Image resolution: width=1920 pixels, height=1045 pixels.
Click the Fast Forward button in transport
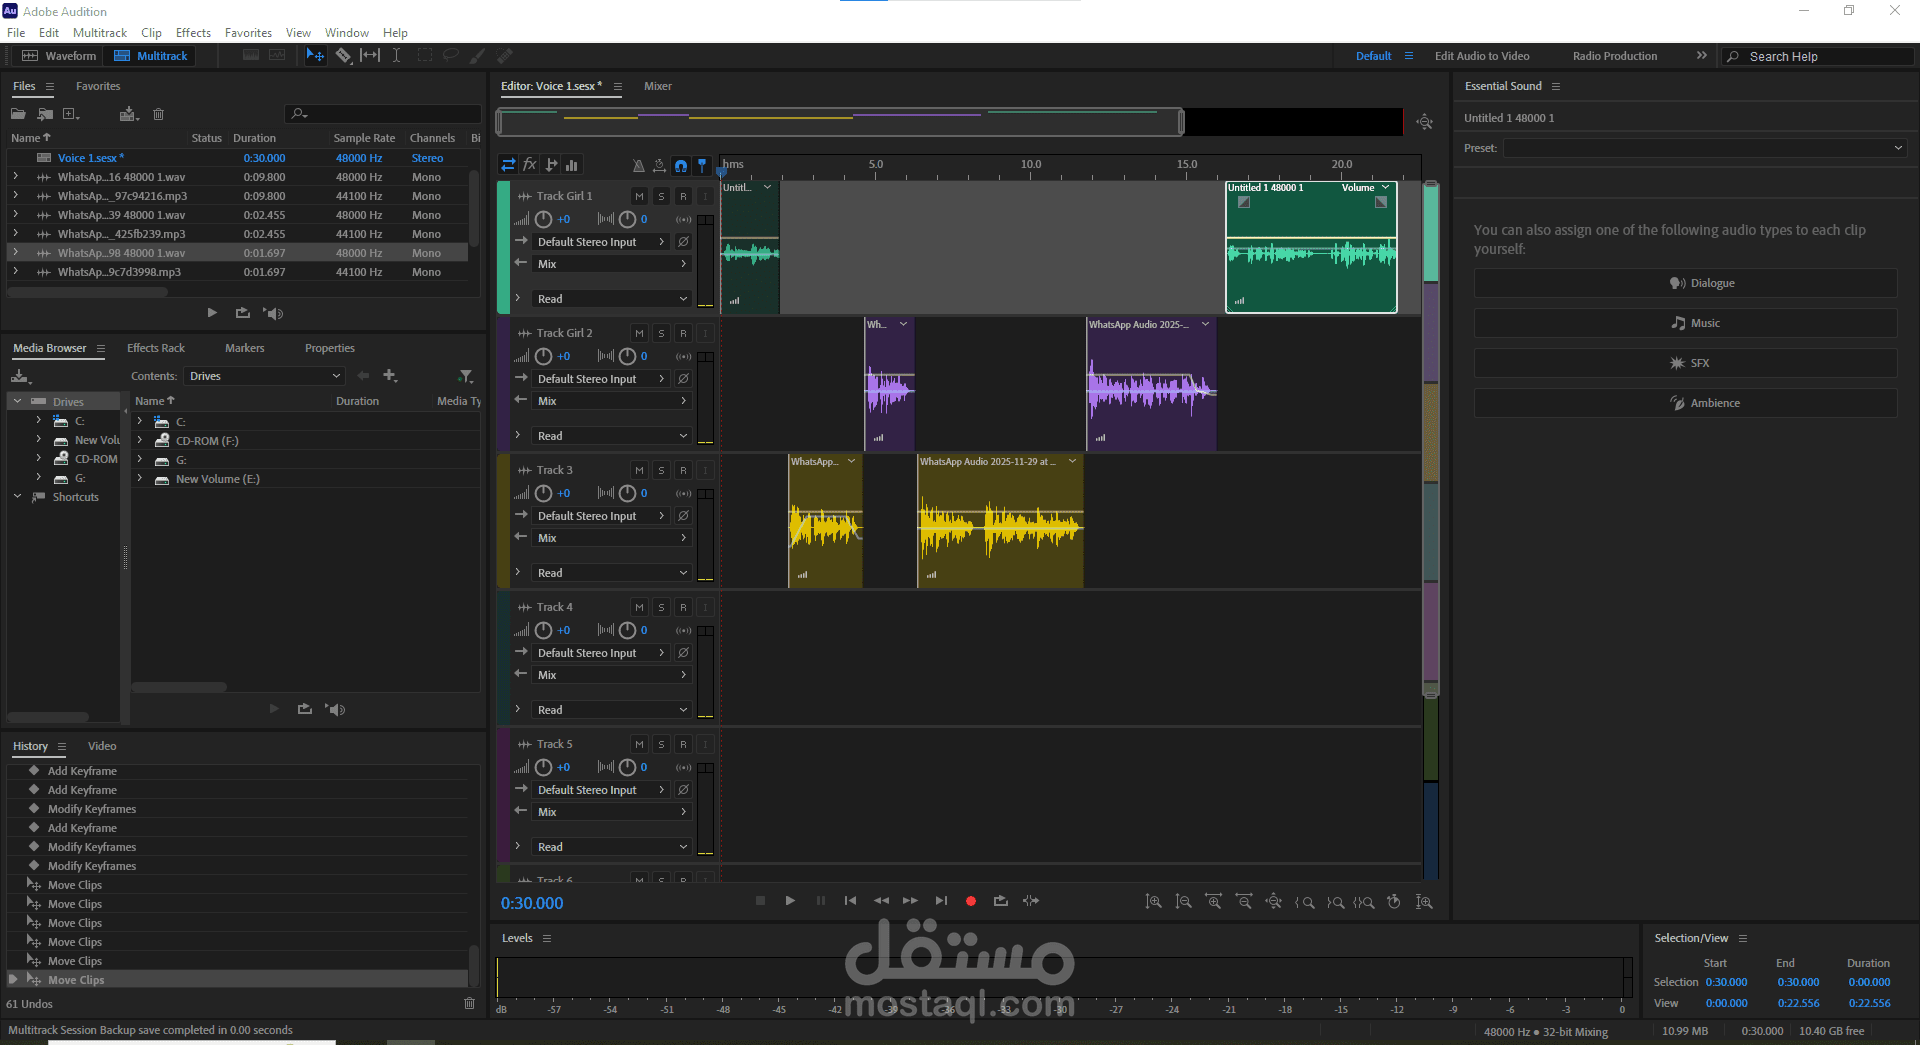click(910, 901)
